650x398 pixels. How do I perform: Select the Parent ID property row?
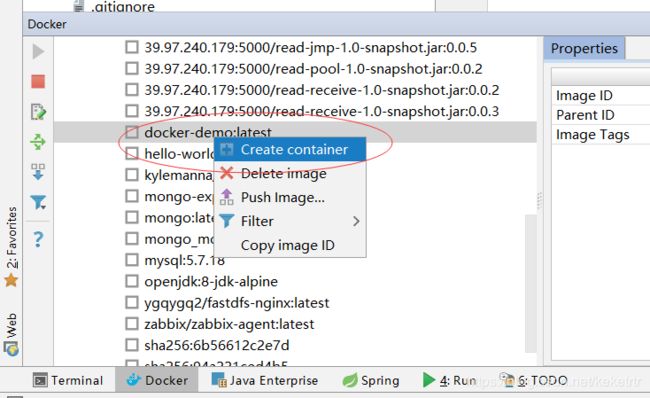[601, 115]
